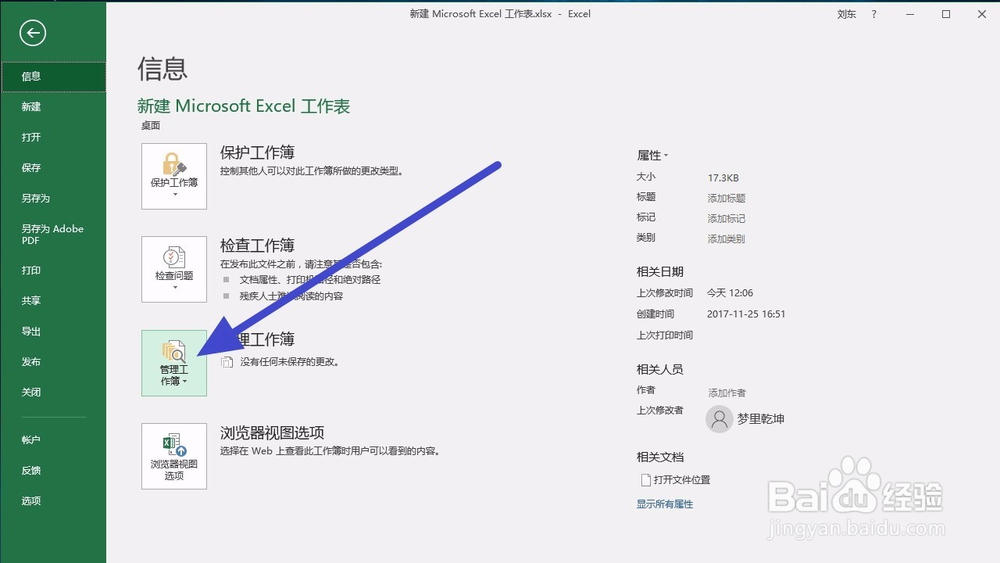Click 添加标记 field
This screenshot has width=1000, height=563.
click(x=726, y=218)
